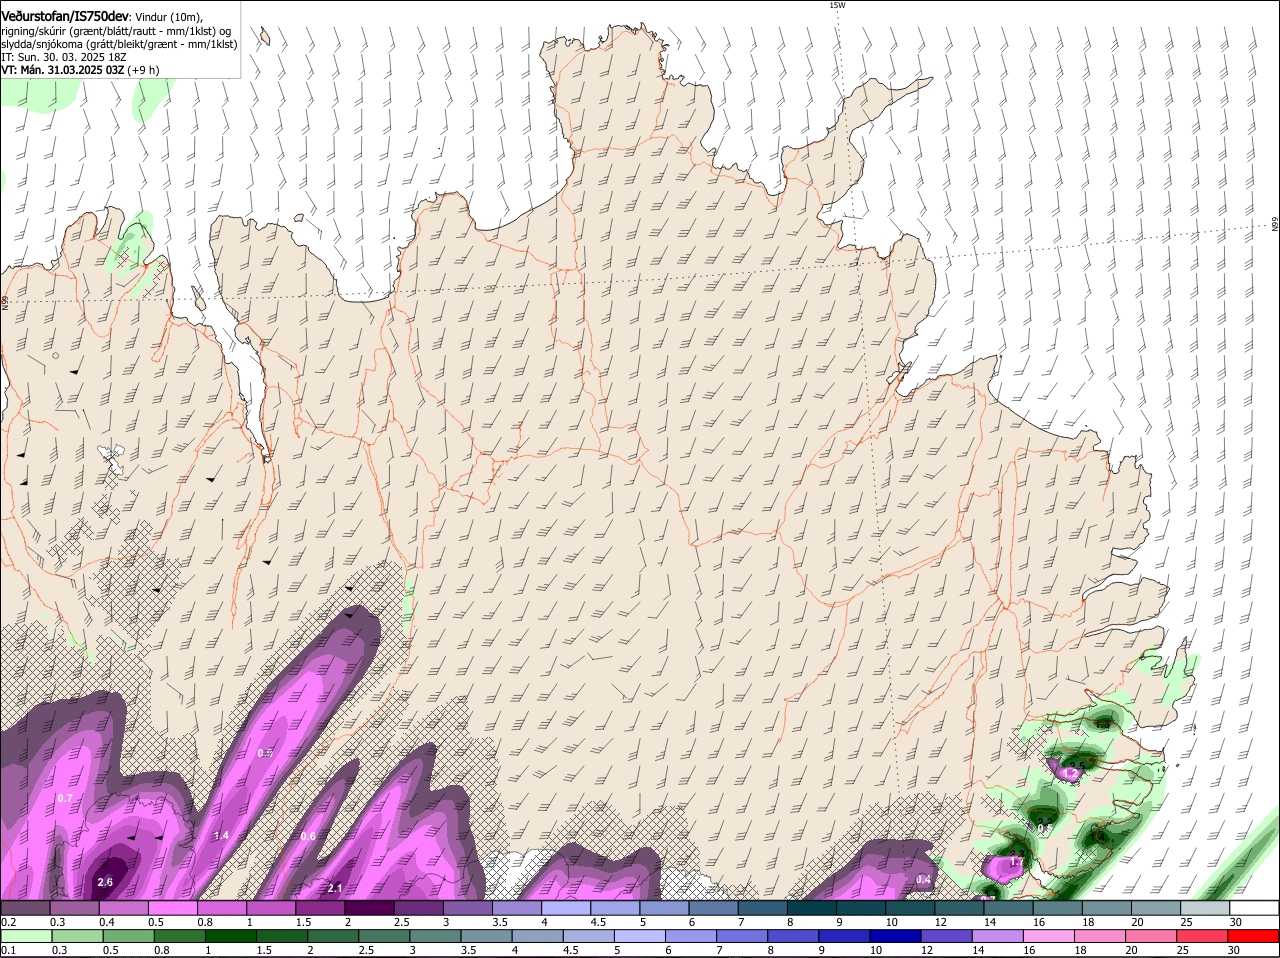This screenshot has height=958, width=1280.
Task: Pick the lower legend swatch labeled 3
Action: pos(436,936)
